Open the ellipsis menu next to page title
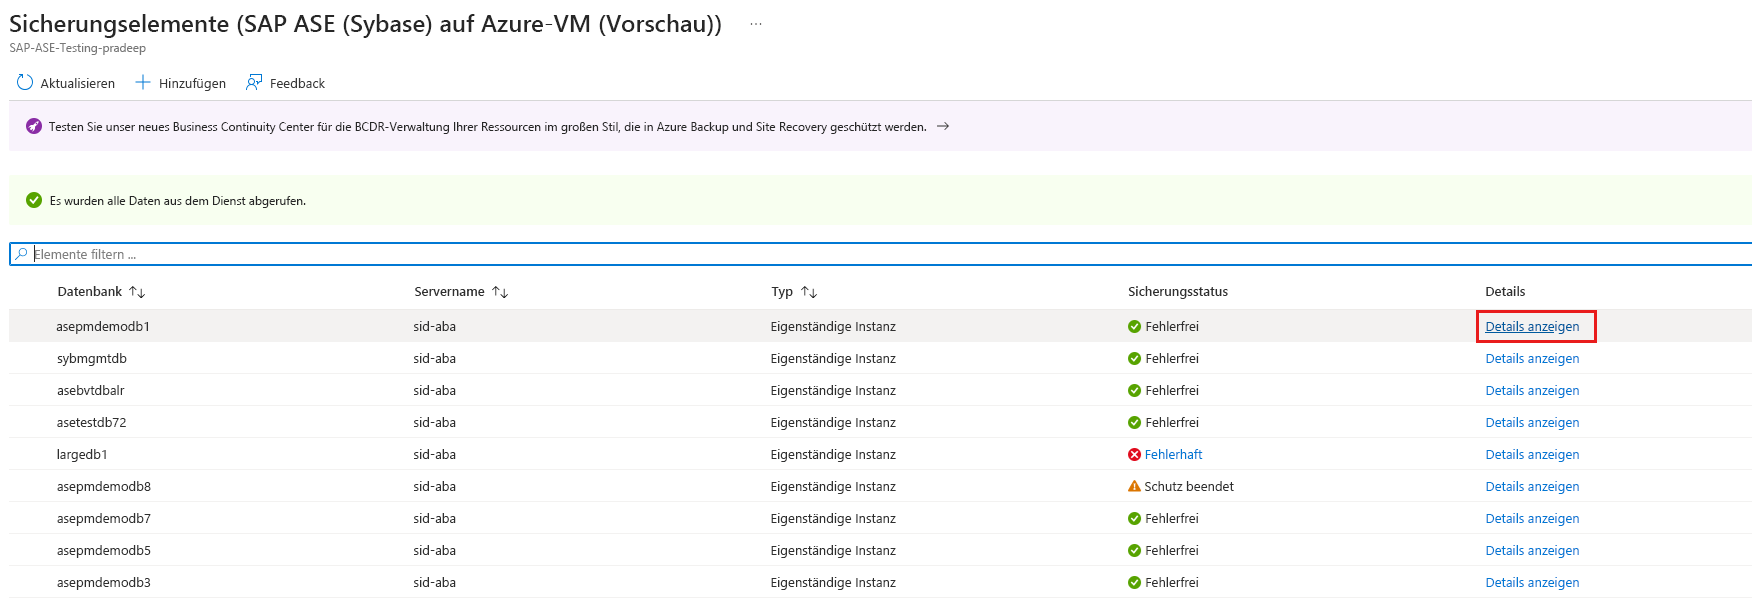 pyautogui.click(x=756, y=24)
